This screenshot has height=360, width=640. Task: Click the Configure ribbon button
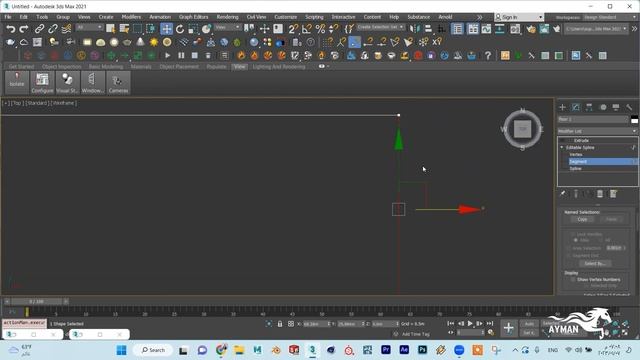pyautogui.click(x=42, y=82)
